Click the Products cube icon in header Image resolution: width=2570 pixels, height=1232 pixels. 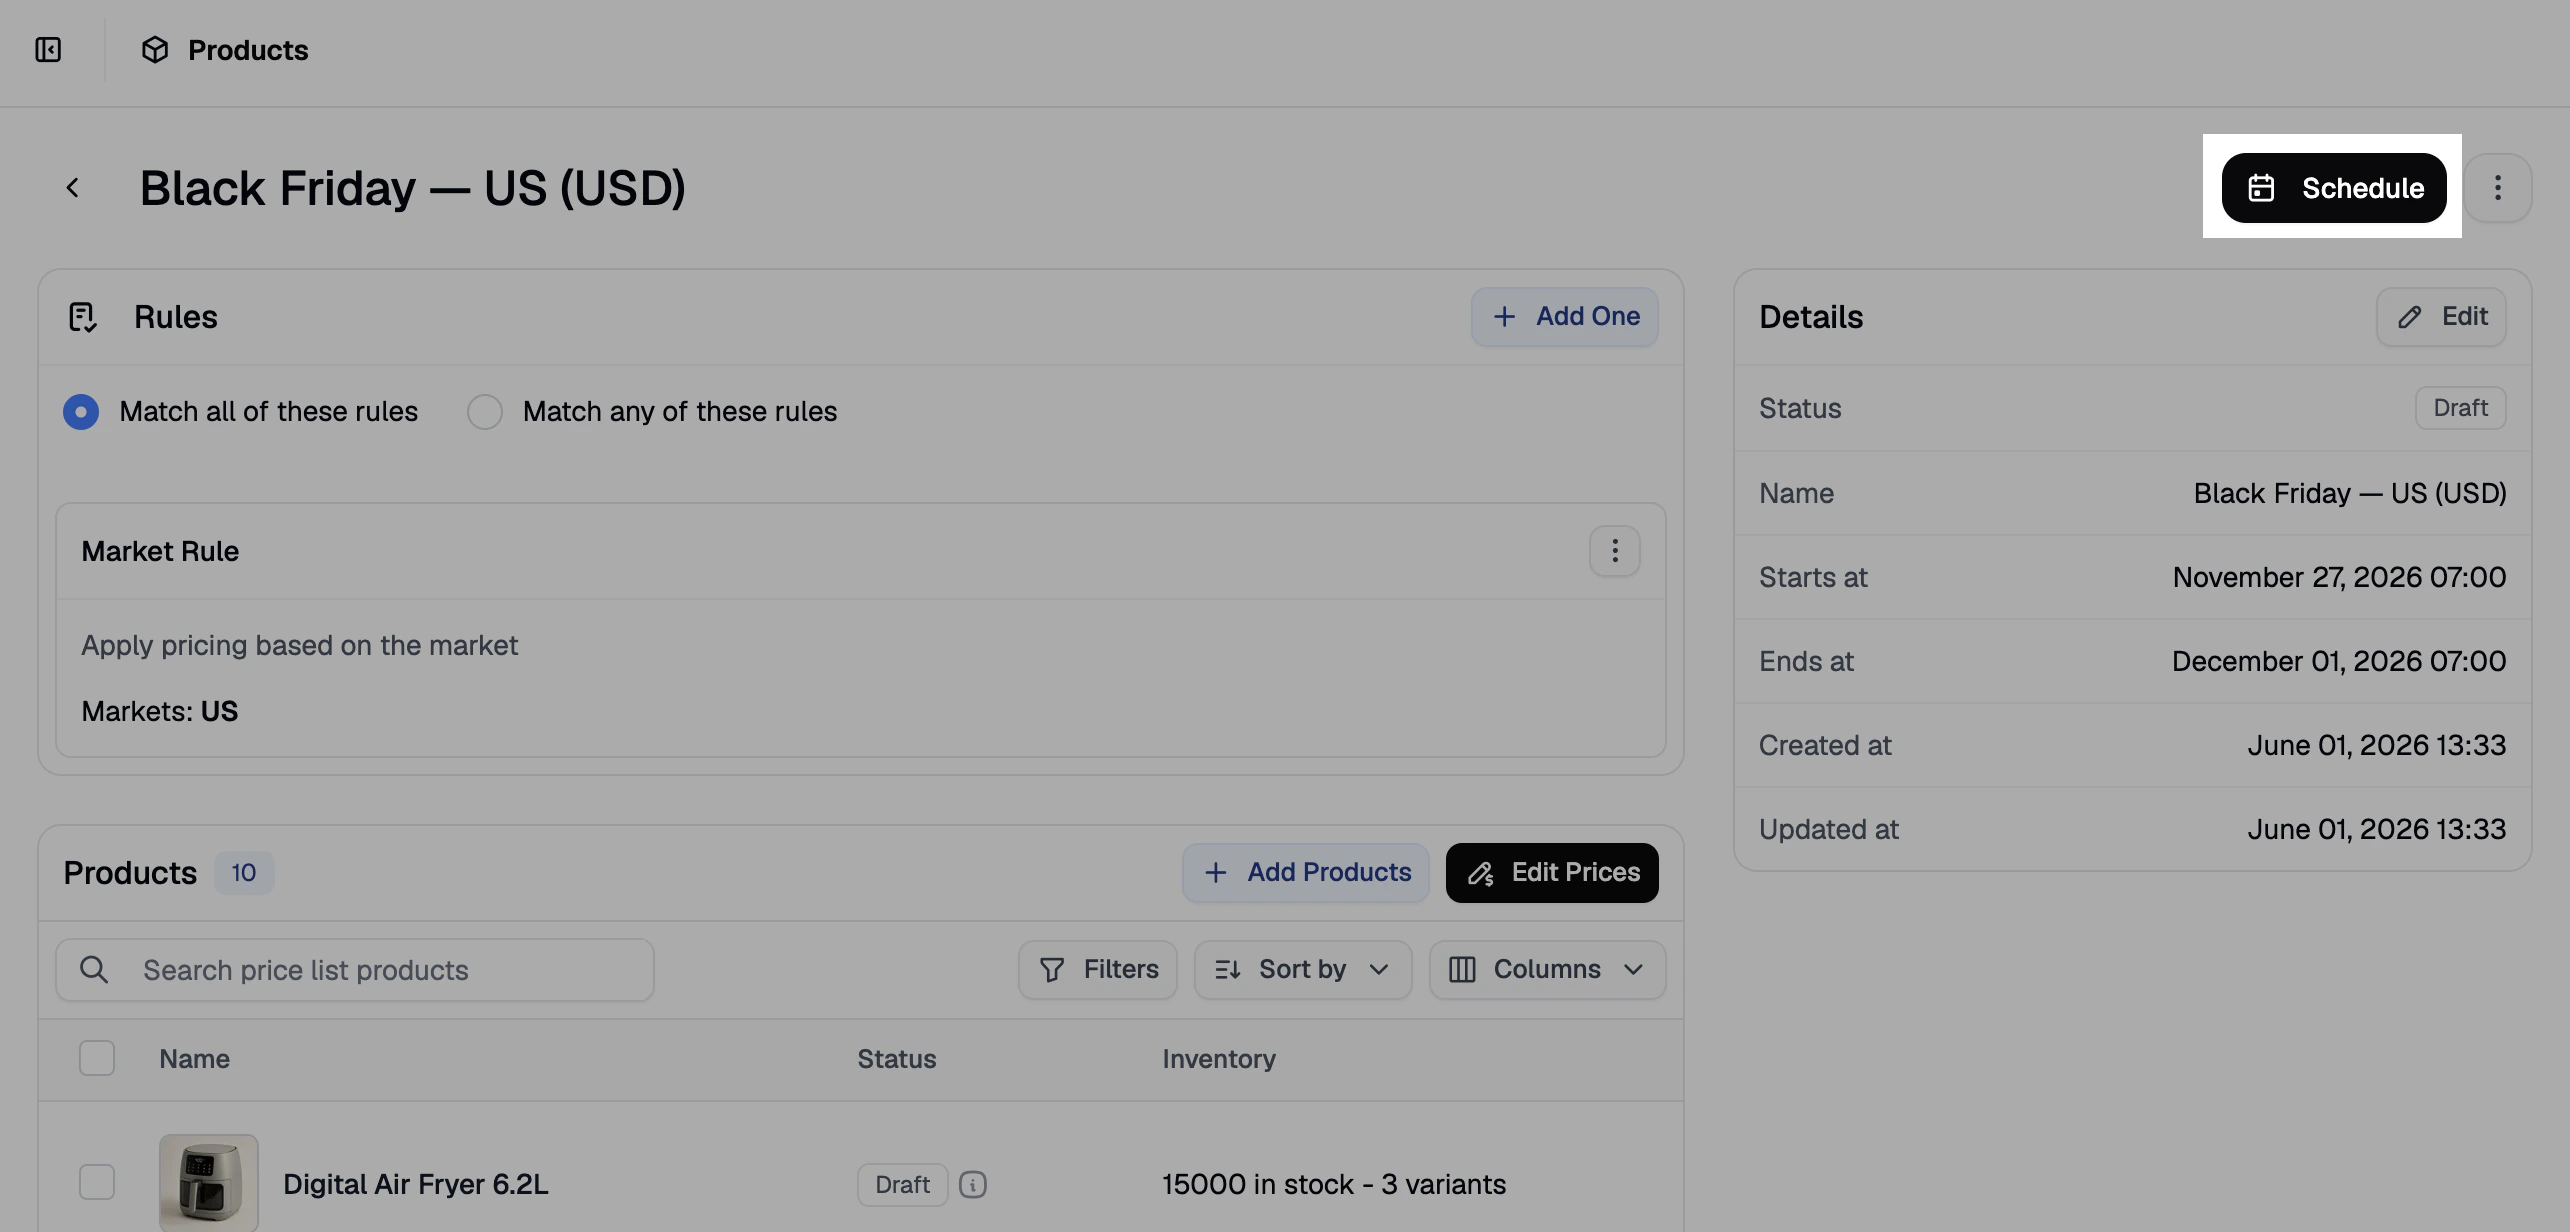155,50
